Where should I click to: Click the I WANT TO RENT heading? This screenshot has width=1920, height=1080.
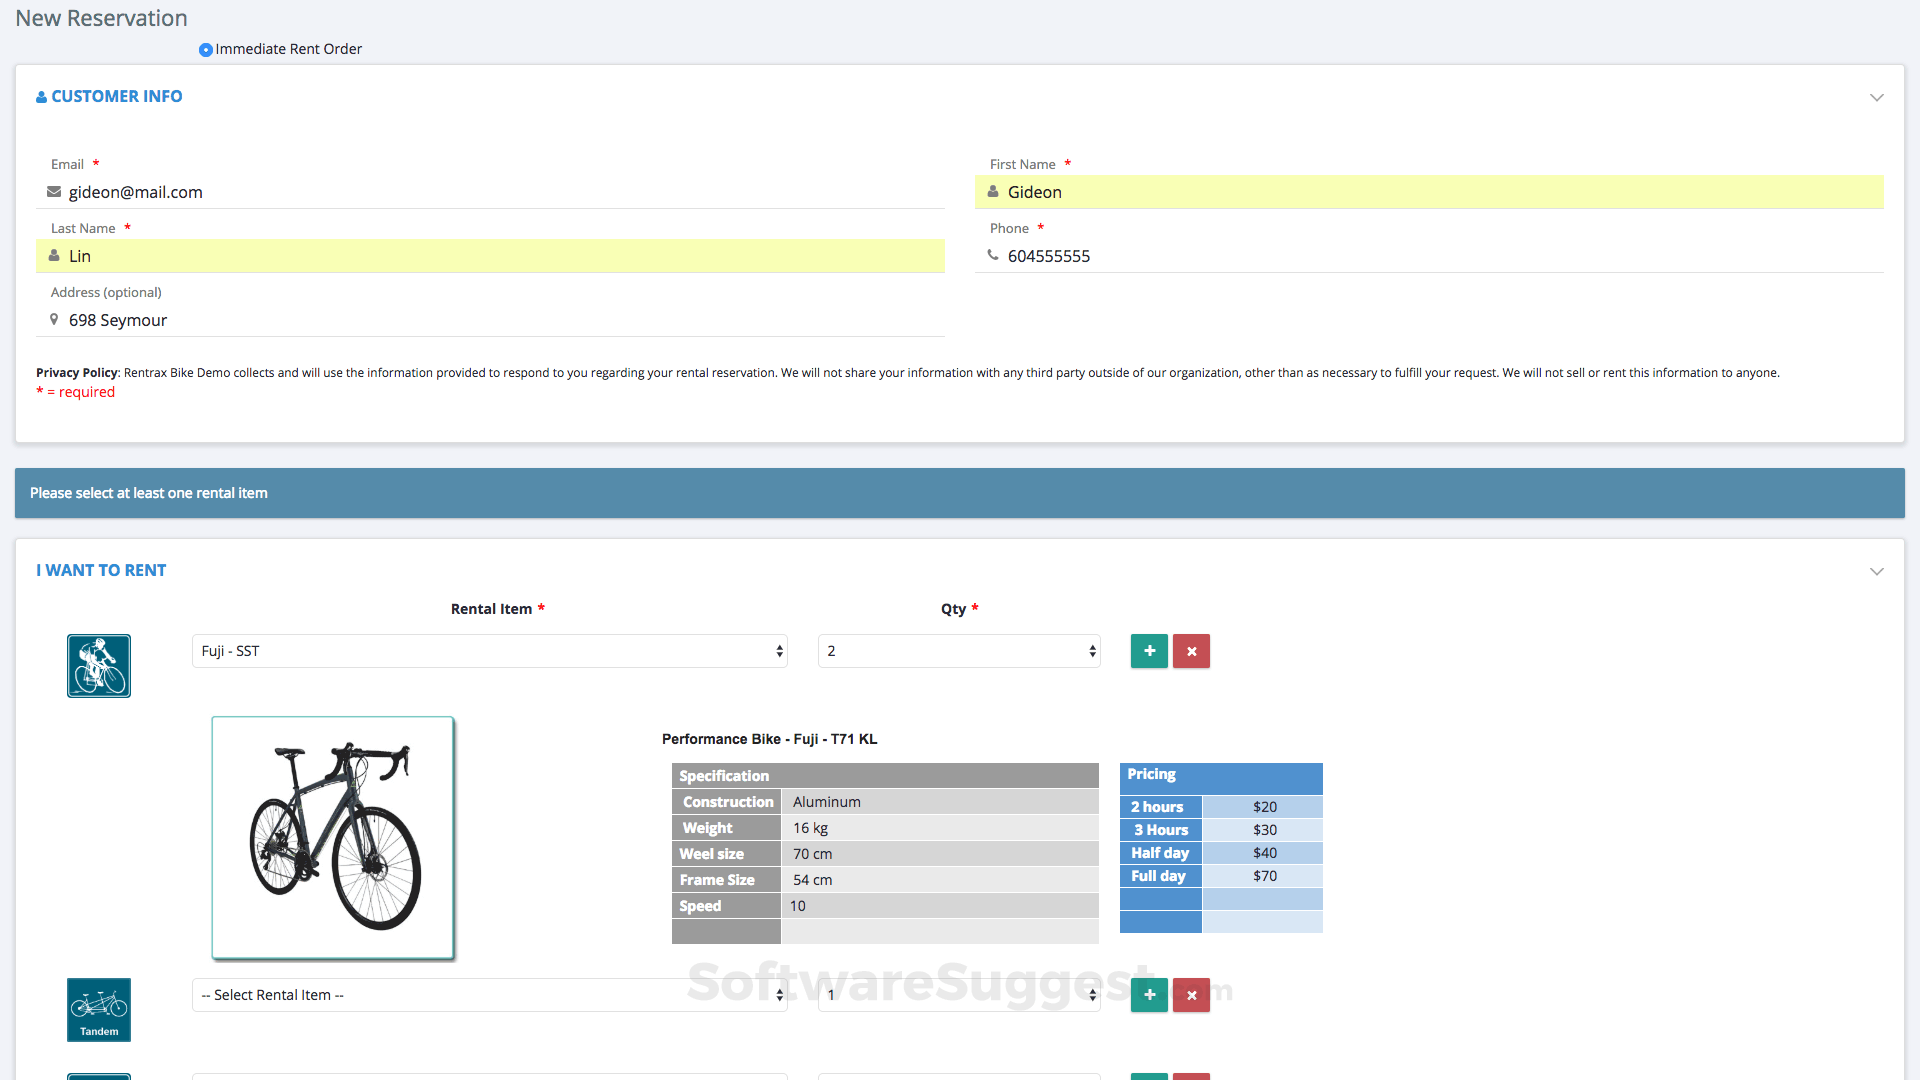pyautogui.click(x=101, y=570)
